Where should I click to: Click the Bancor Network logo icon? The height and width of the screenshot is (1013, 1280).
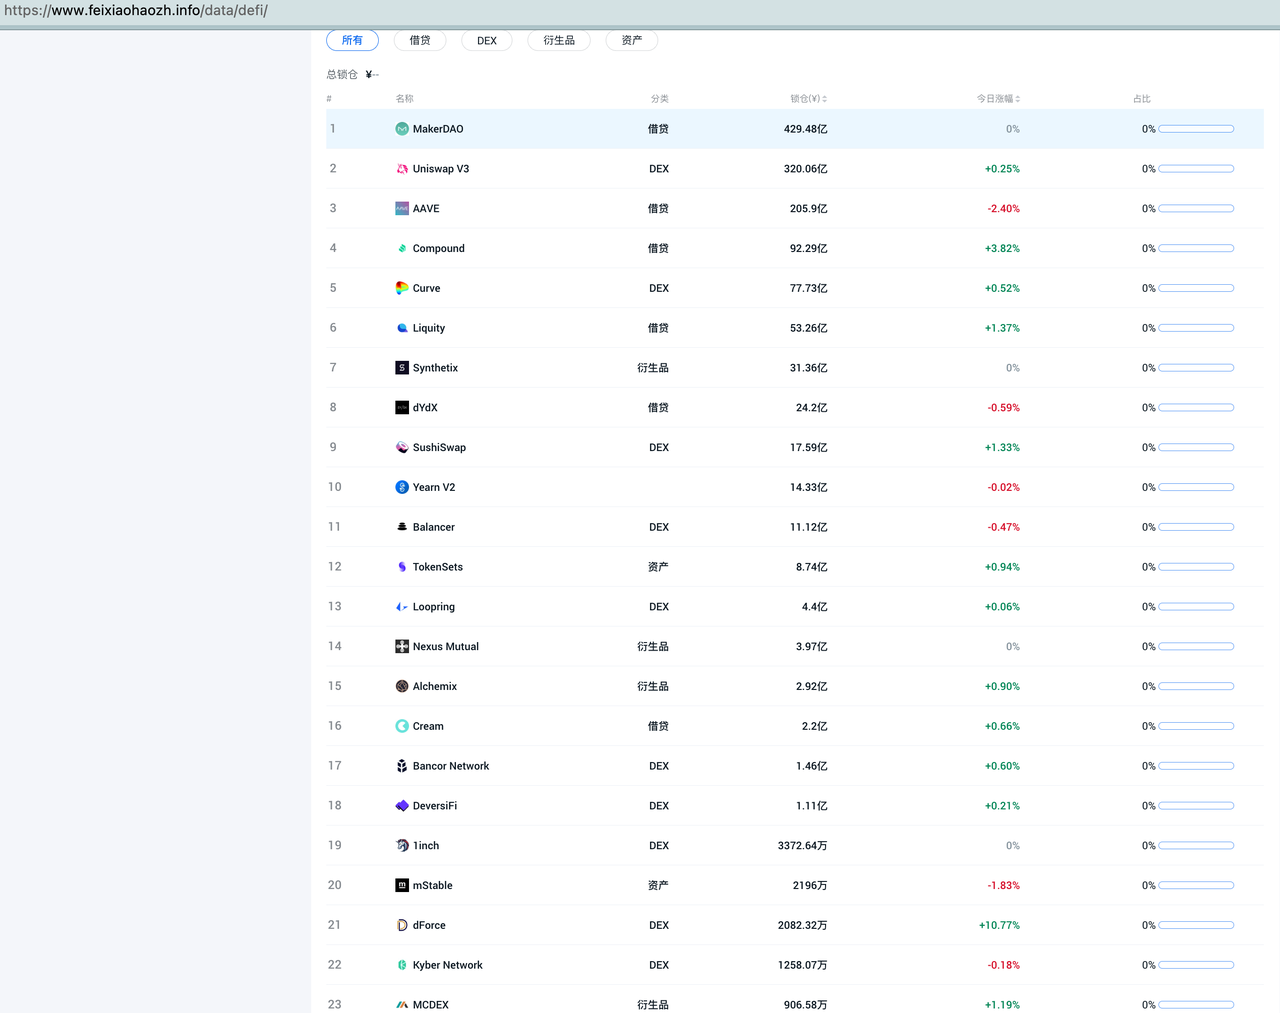point(402,766)
